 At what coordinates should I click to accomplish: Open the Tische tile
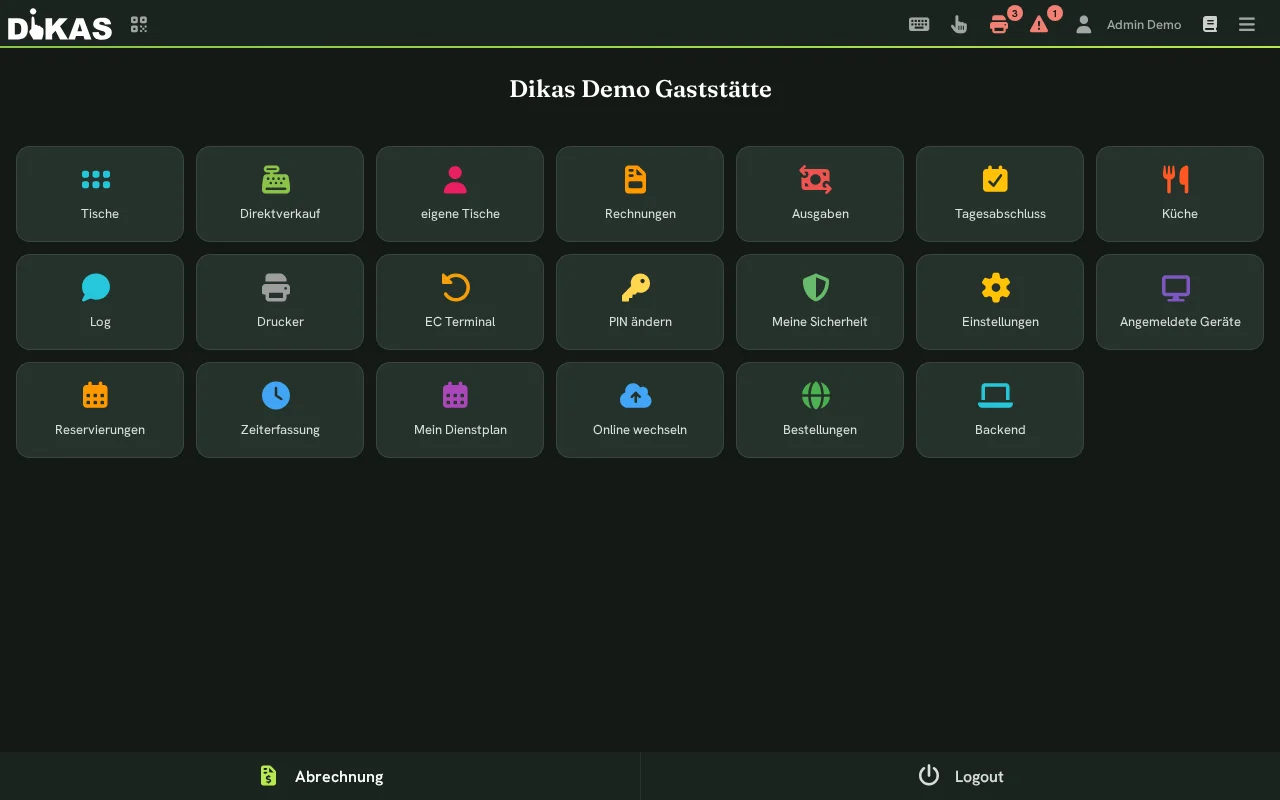coord(100,194)
